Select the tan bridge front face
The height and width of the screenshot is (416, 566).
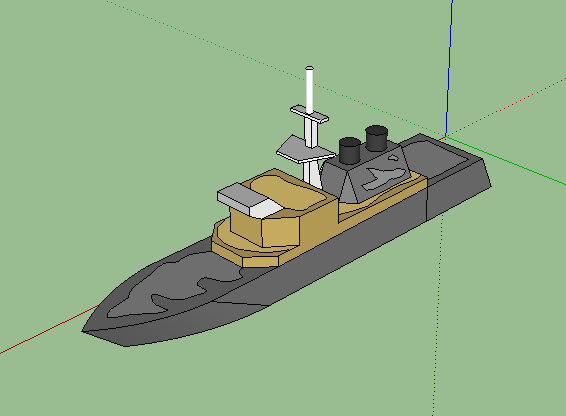280,232
